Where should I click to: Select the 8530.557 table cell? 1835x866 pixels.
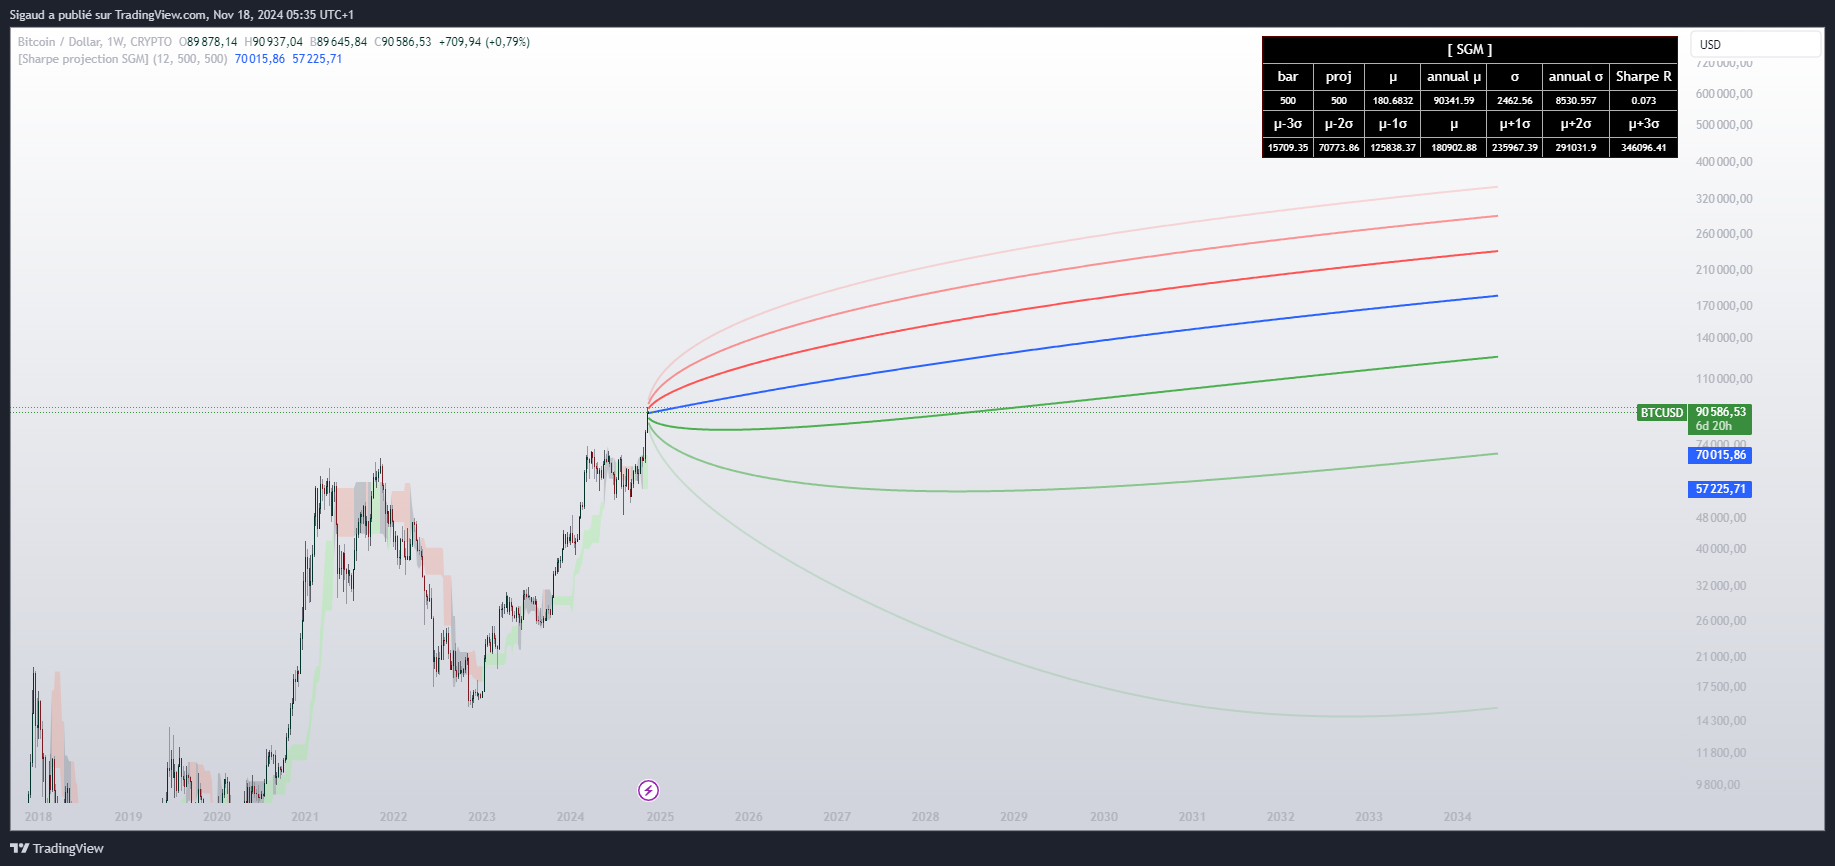(1576, 100)
